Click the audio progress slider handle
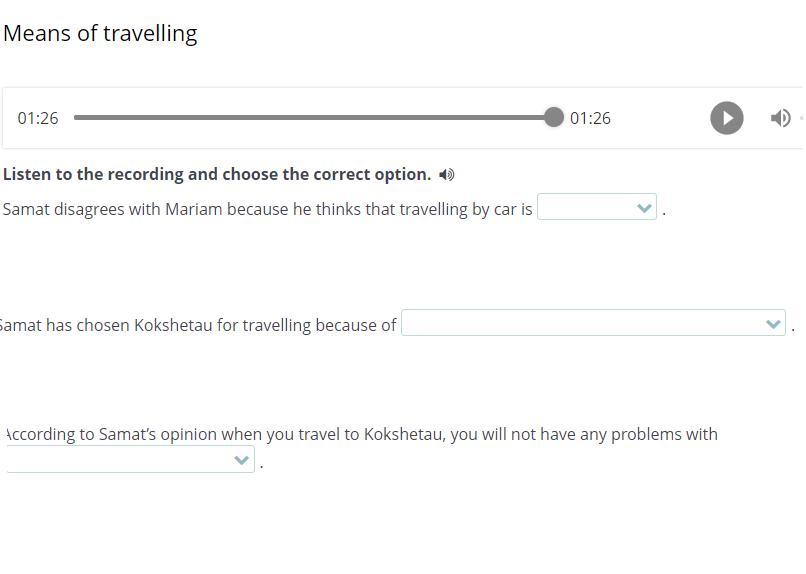806x574 pixels. click(553, 118)
